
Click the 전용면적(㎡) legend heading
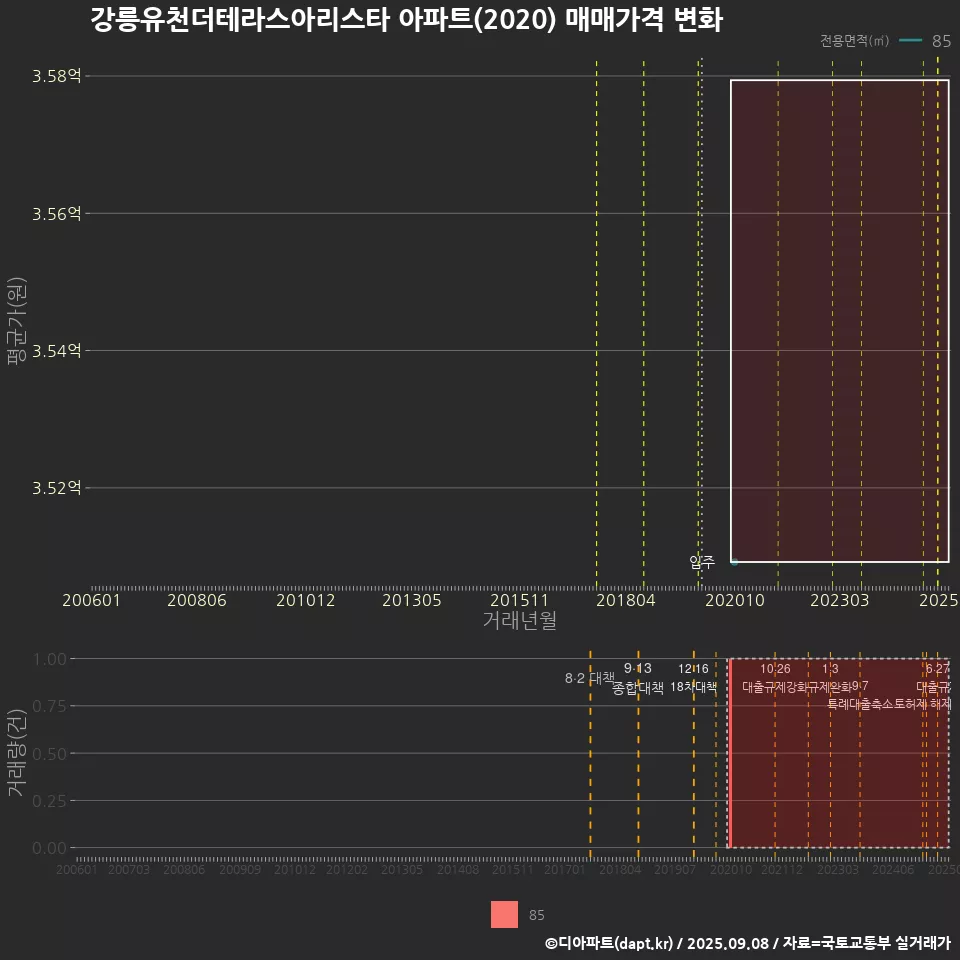click(x=854, y=40)
